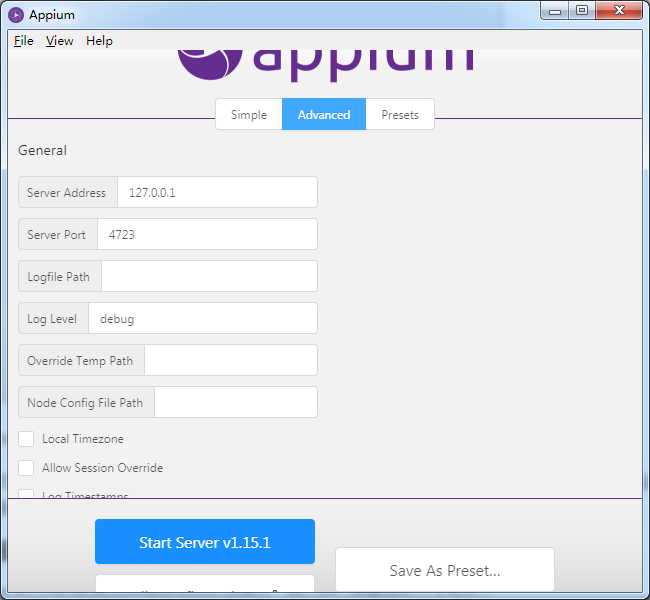The image size is (650, 600).
Task: Click the Log Level input field
Action: click(x=203, y=318)
